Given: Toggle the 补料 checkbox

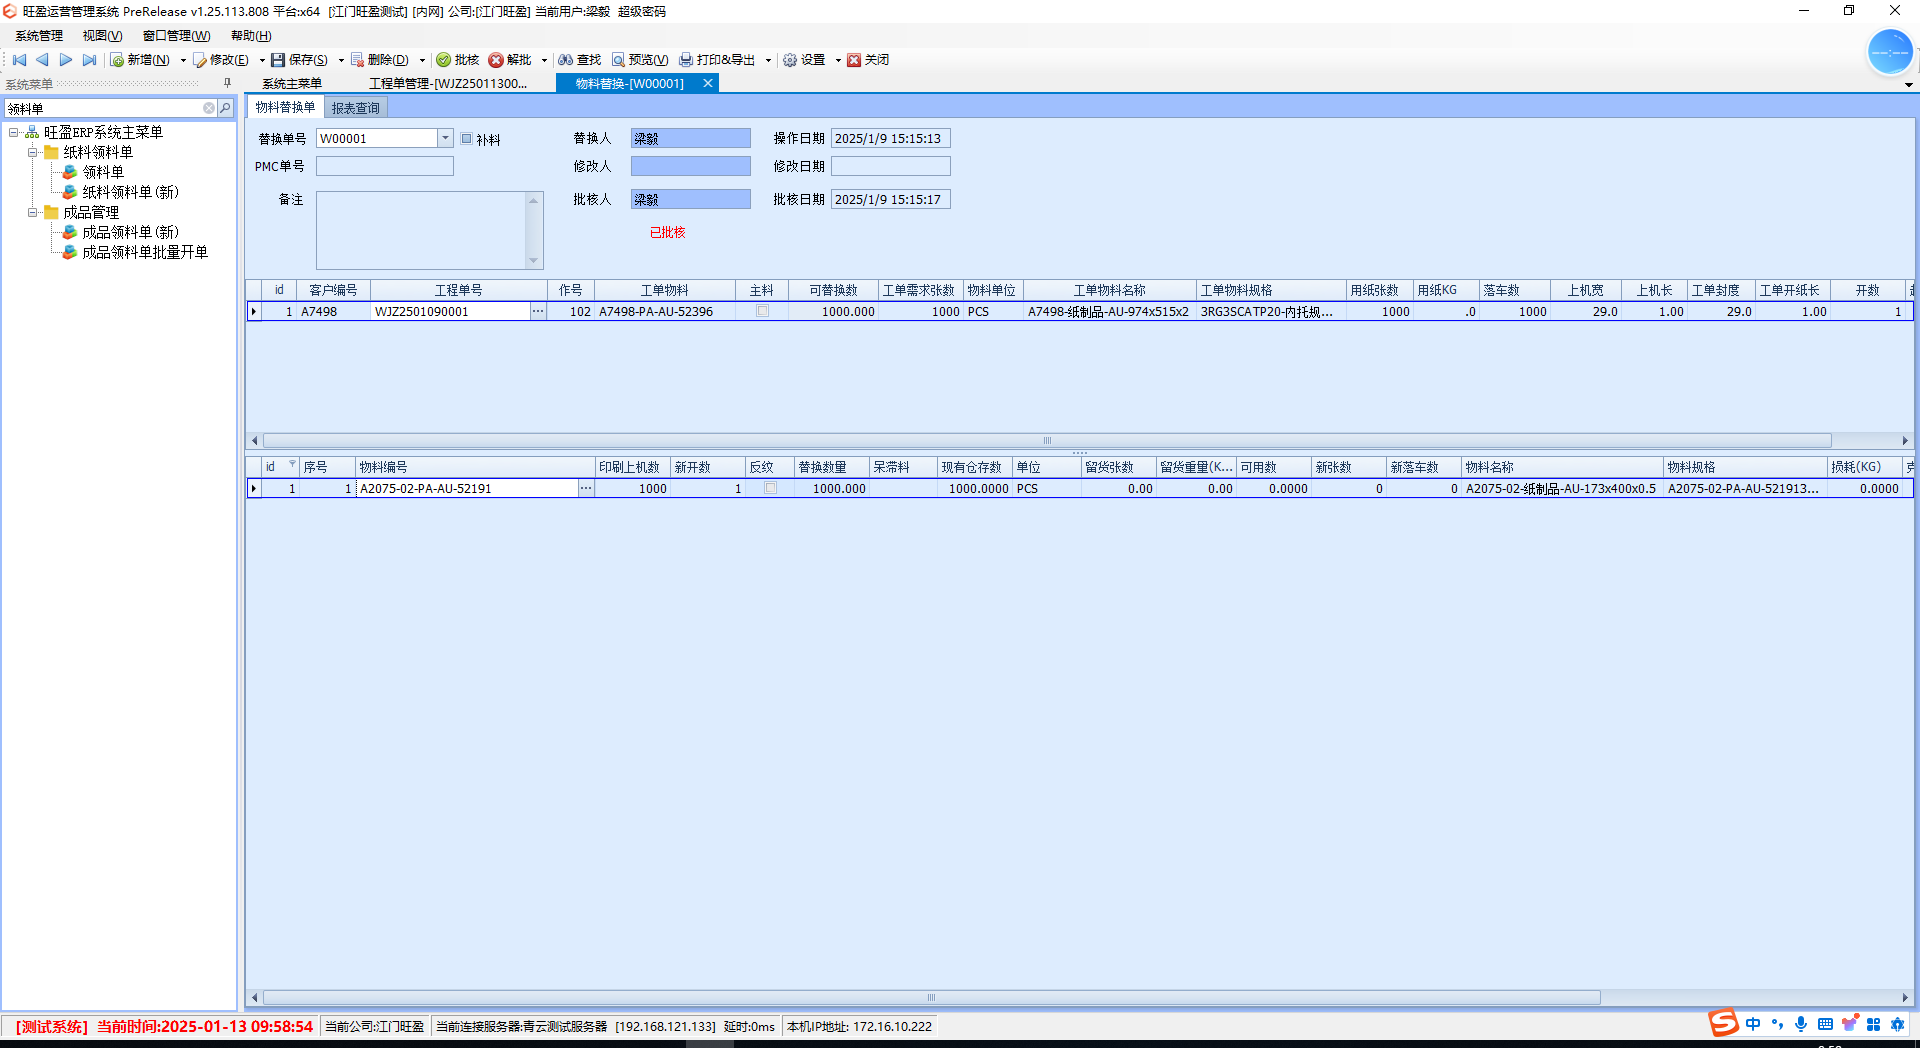Looking at the screenshot, I should (x=466, y=139).
